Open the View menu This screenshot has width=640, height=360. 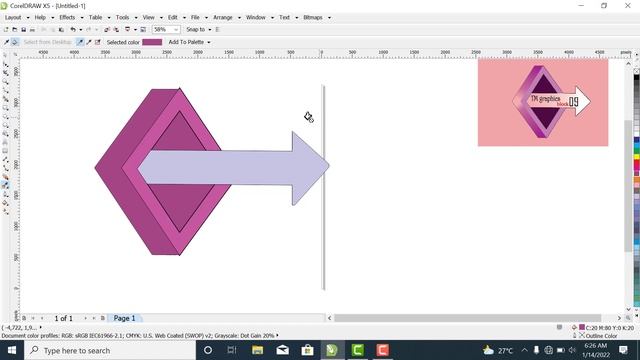pyautogui.click(x=149, y=18)
